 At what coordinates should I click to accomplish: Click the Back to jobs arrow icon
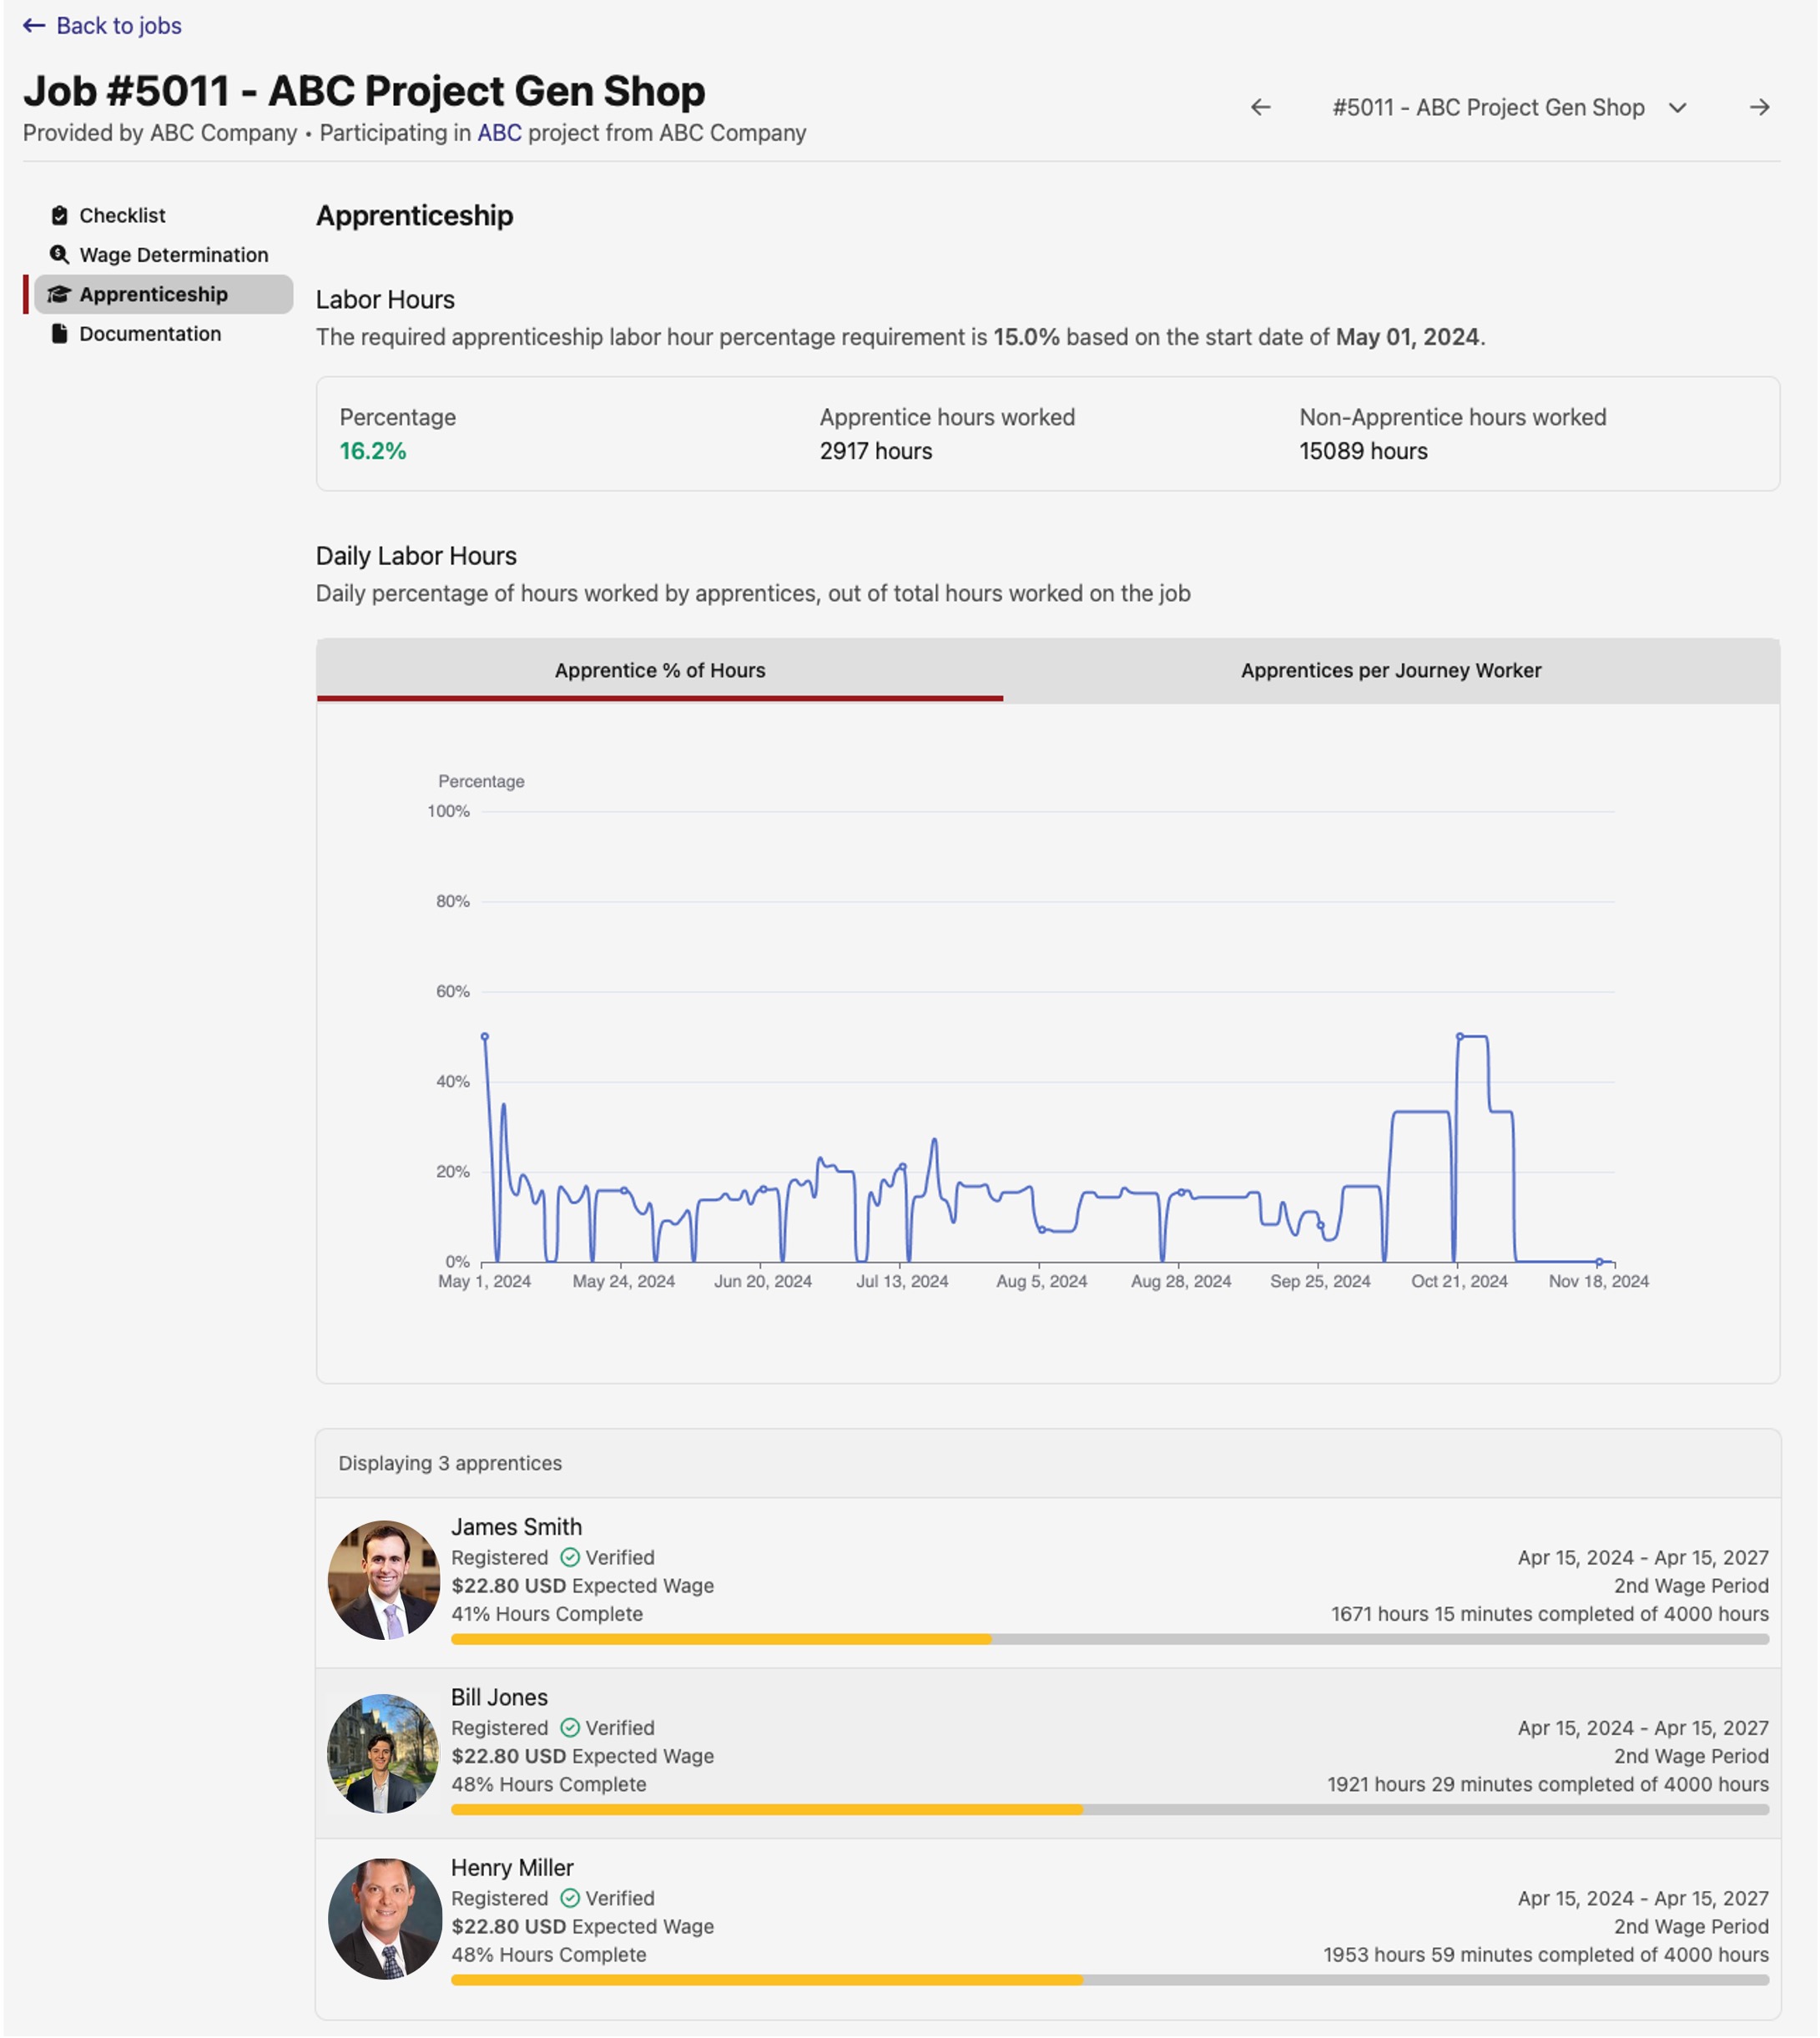(34, 26)
